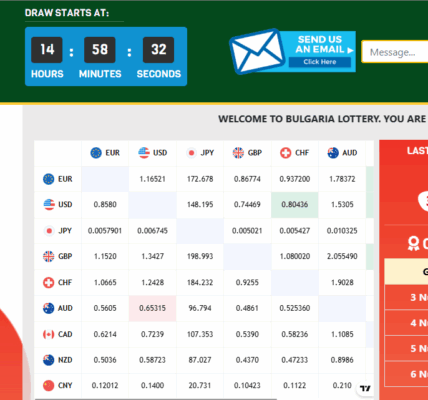Click the EUR/CHF rate 0.937200
The image size is (428, 400).
(295, 179)
